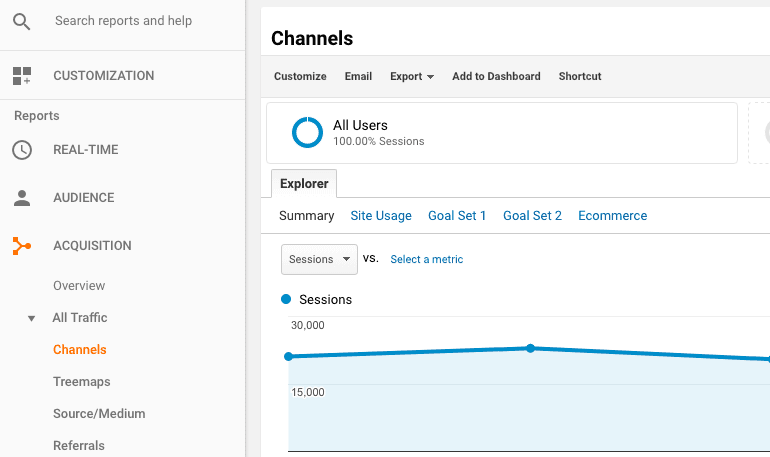Open the Ecommerce metric group tab

(x=612, y=215)
